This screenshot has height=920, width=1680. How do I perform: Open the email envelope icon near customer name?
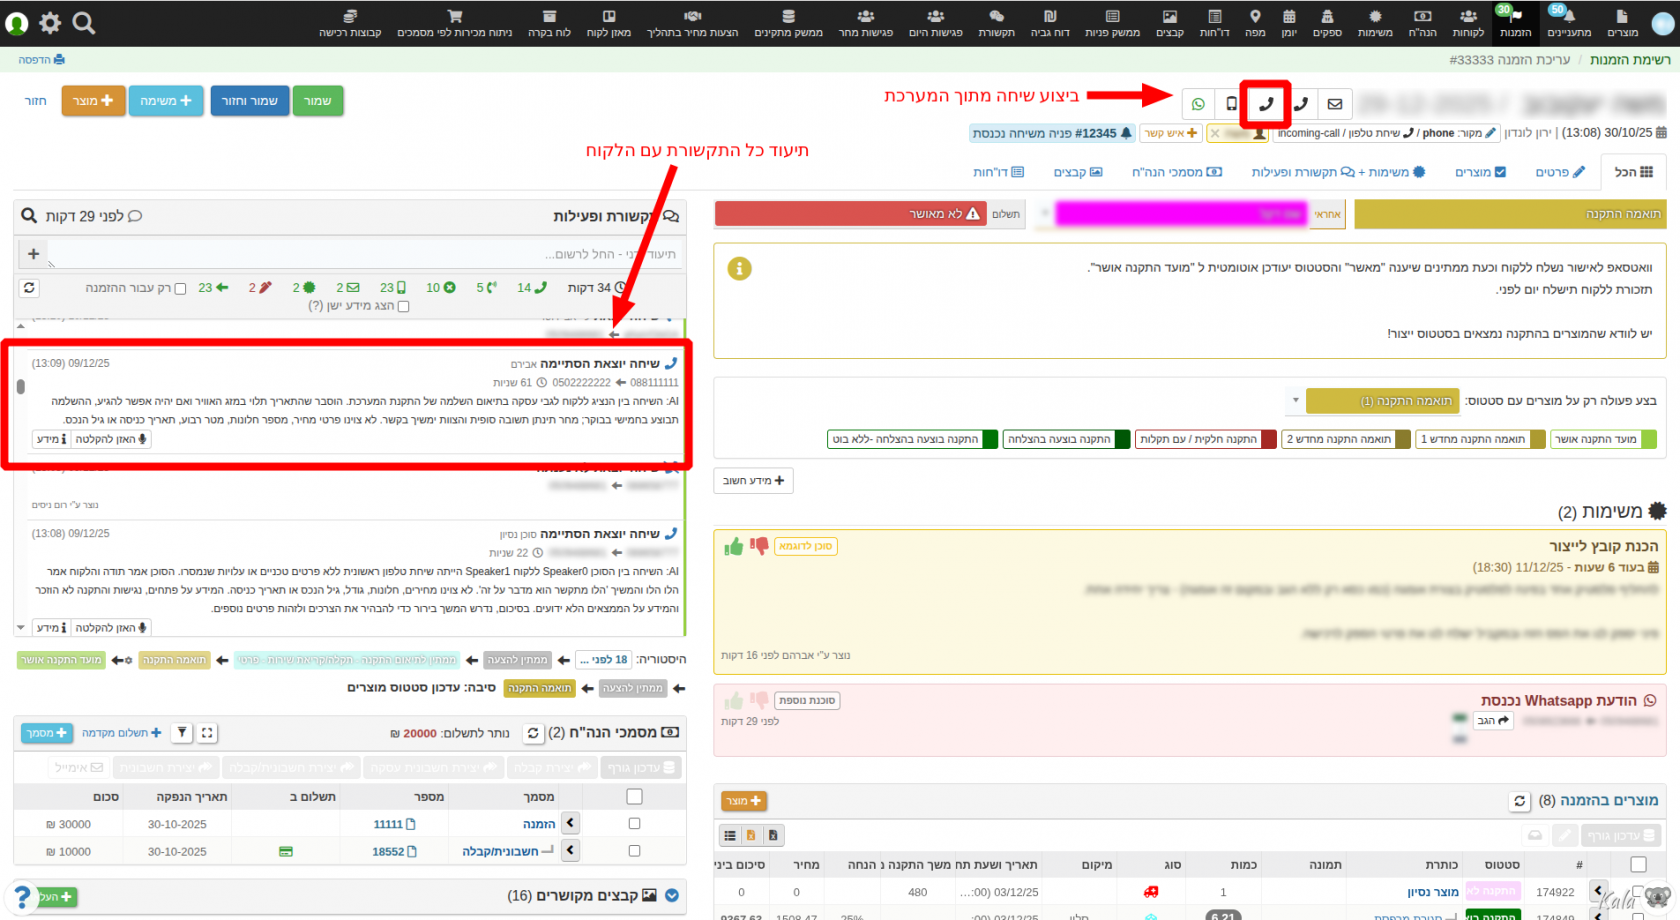pos(1334,104)
